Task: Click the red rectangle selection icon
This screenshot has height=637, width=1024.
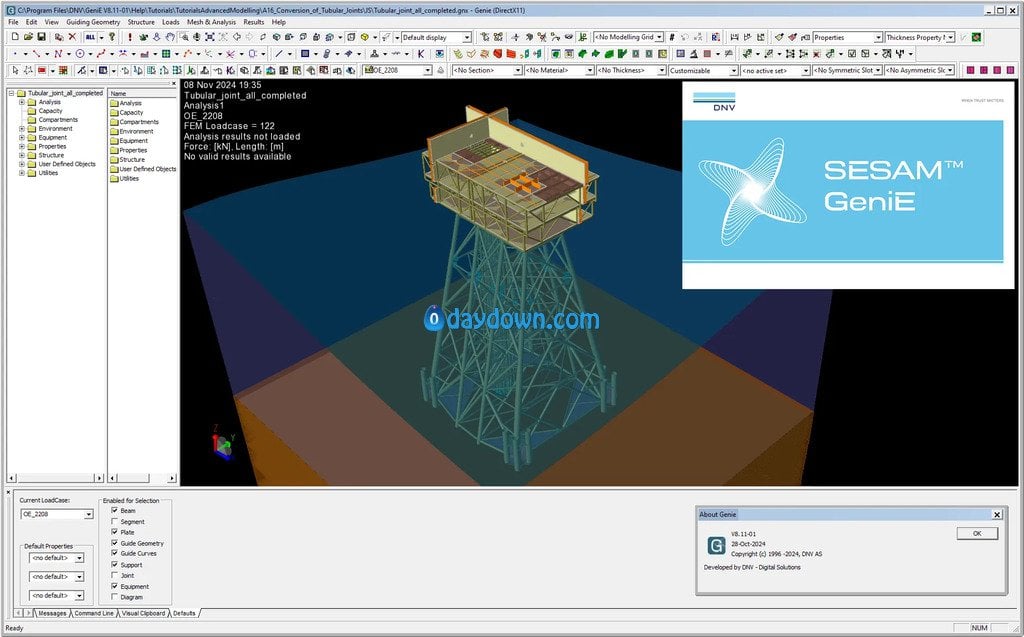Action: coord(42,70)
